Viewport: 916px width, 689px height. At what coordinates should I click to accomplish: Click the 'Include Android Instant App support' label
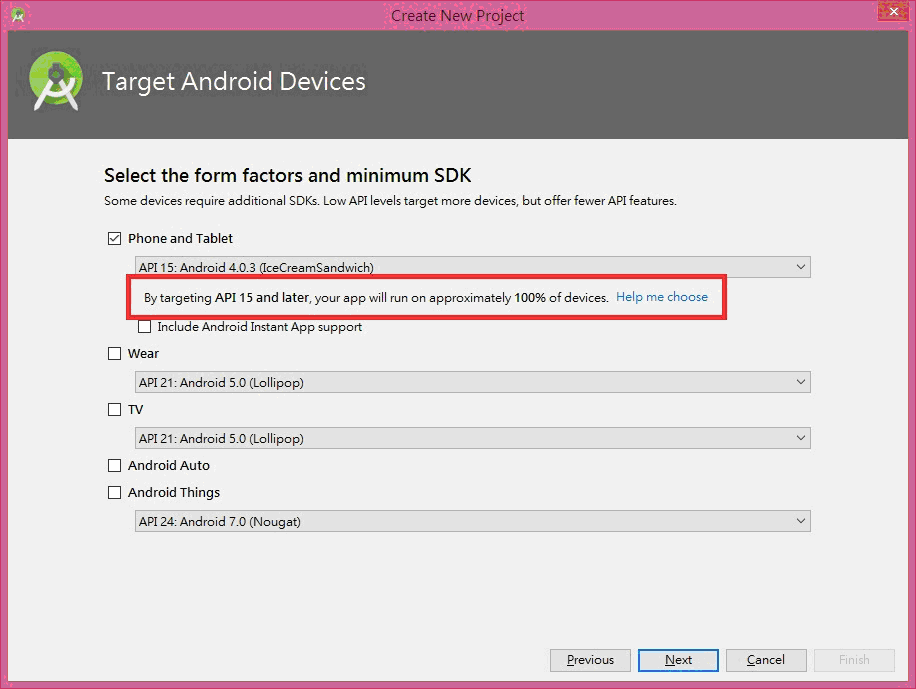tap(259, 327)
